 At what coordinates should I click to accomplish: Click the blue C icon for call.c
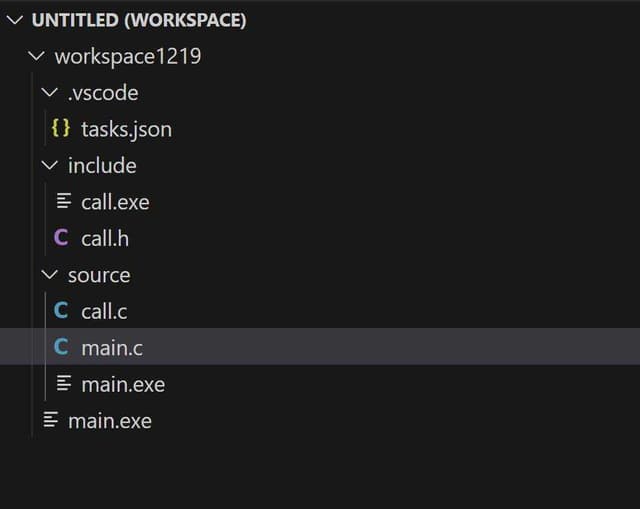(x=61, y=311)
